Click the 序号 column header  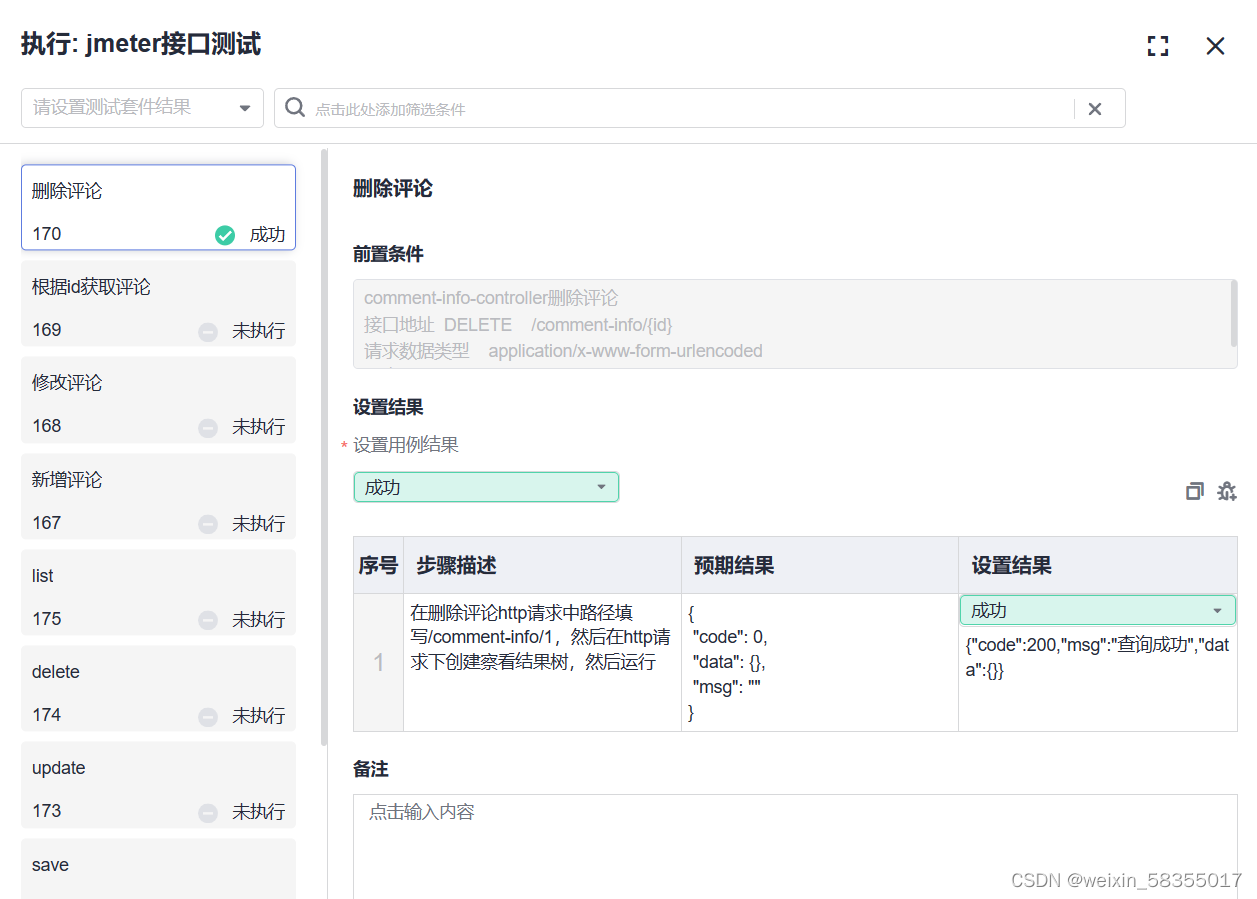point(378,565)
